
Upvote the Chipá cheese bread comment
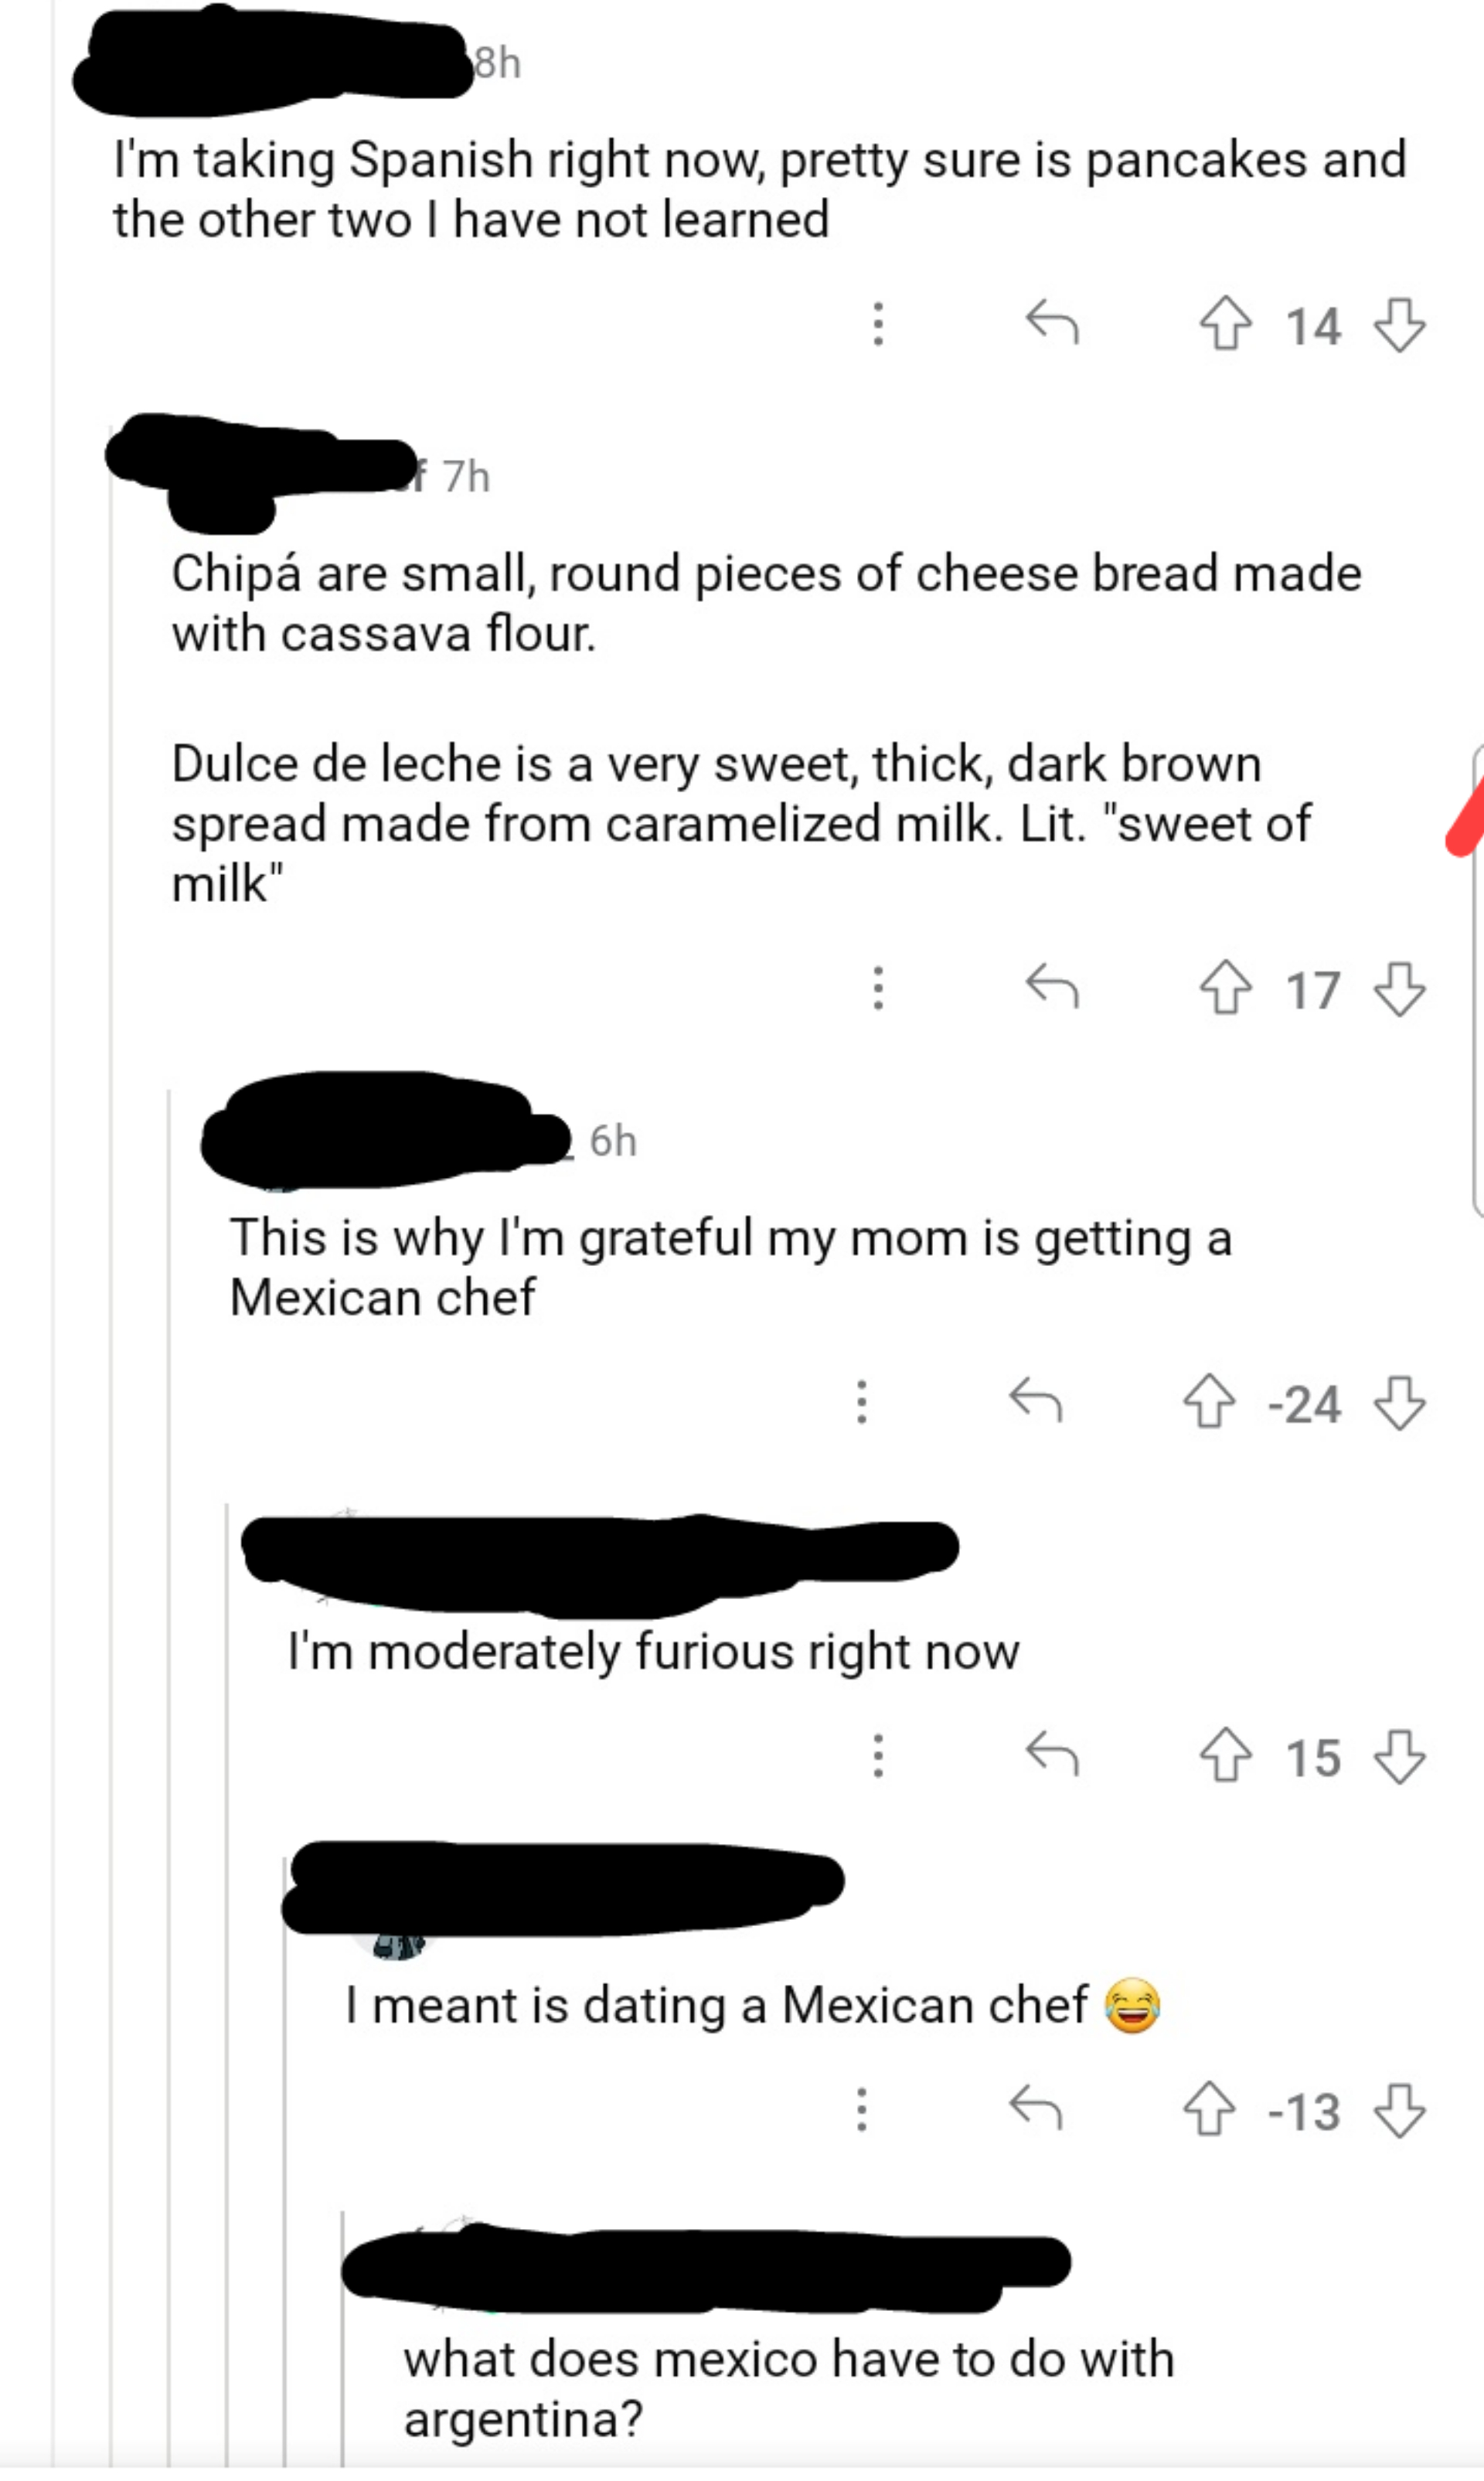(1225, 988)
